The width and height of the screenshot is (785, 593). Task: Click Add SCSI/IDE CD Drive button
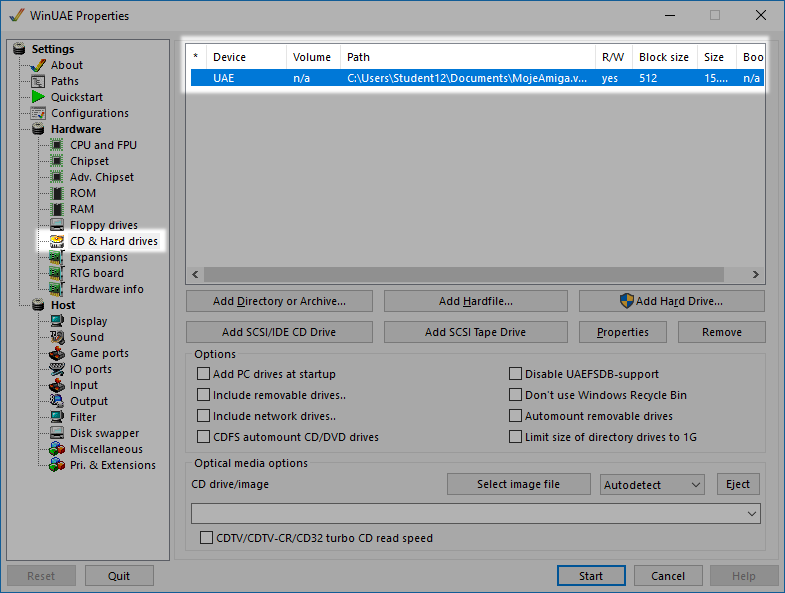[279, 333]
